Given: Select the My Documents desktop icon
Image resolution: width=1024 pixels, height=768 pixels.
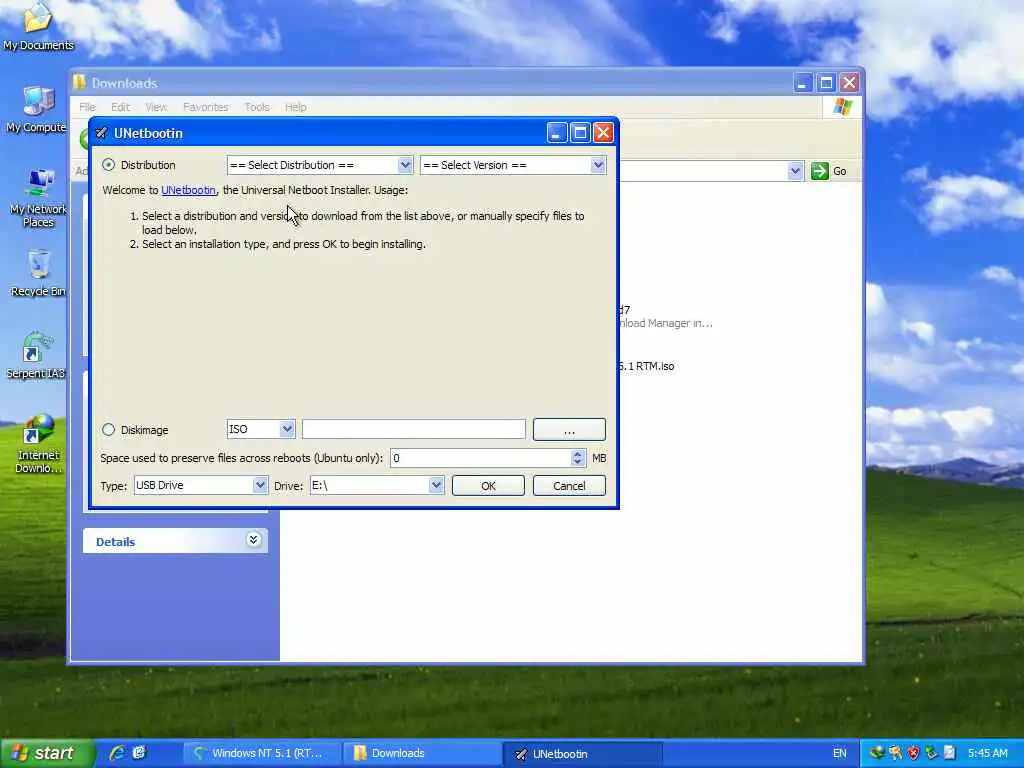Looking at the screenshot, I should 38,26.
